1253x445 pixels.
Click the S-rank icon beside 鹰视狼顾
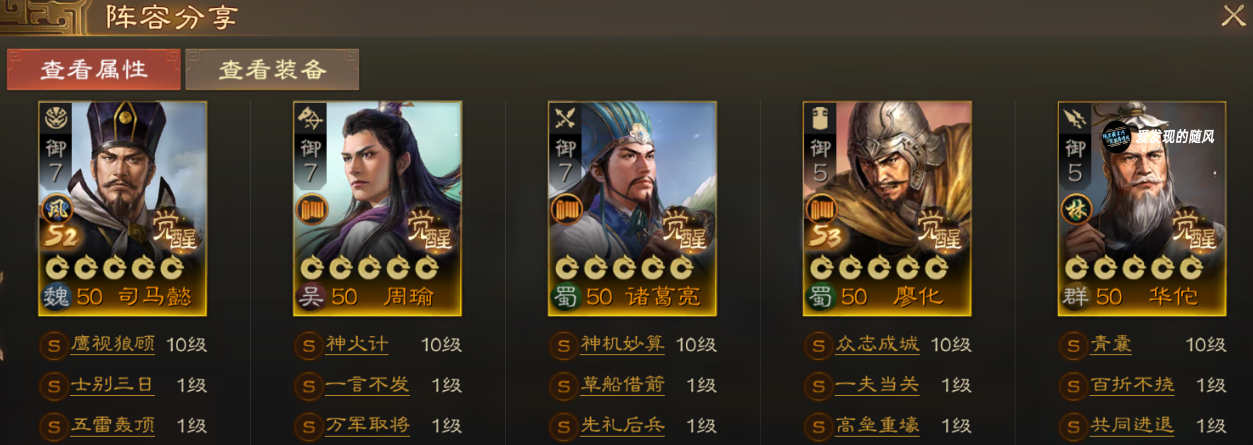pos(54,345)
